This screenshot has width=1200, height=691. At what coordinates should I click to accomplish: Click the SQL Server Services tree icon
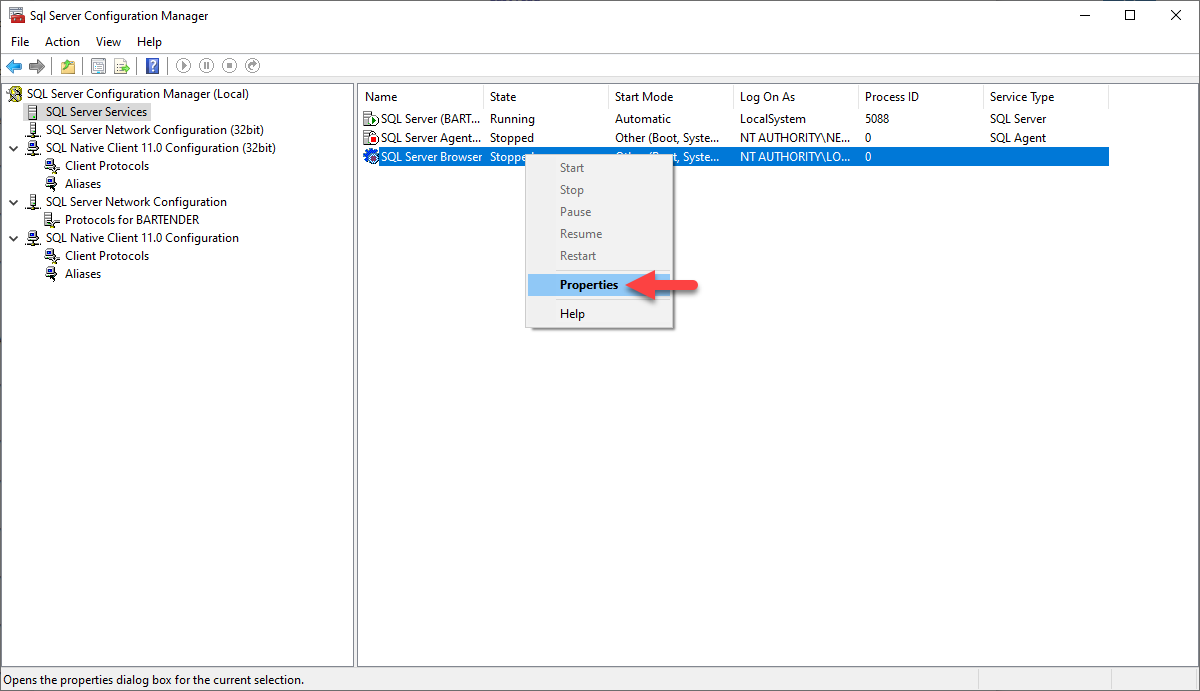[x=33, y=112]
